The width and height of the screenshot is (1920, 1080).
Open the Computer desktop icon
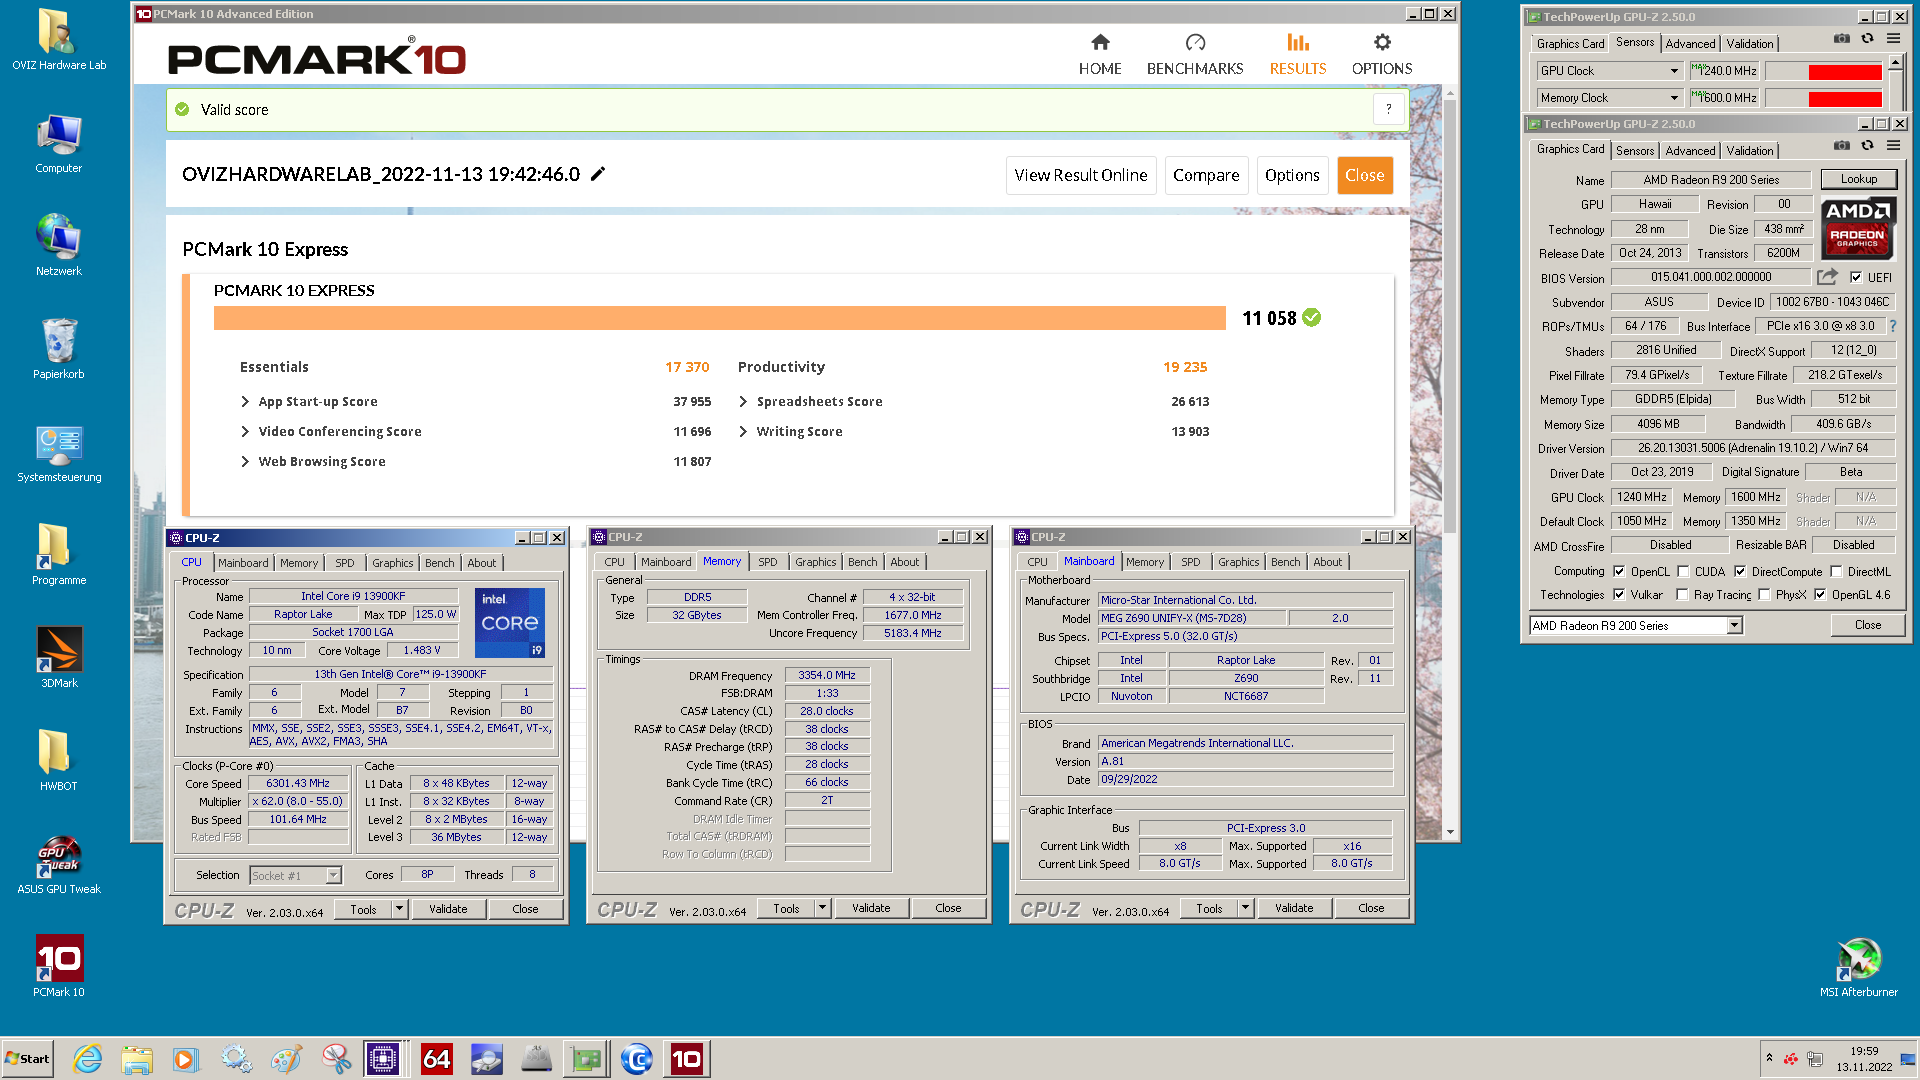point(59,143)
